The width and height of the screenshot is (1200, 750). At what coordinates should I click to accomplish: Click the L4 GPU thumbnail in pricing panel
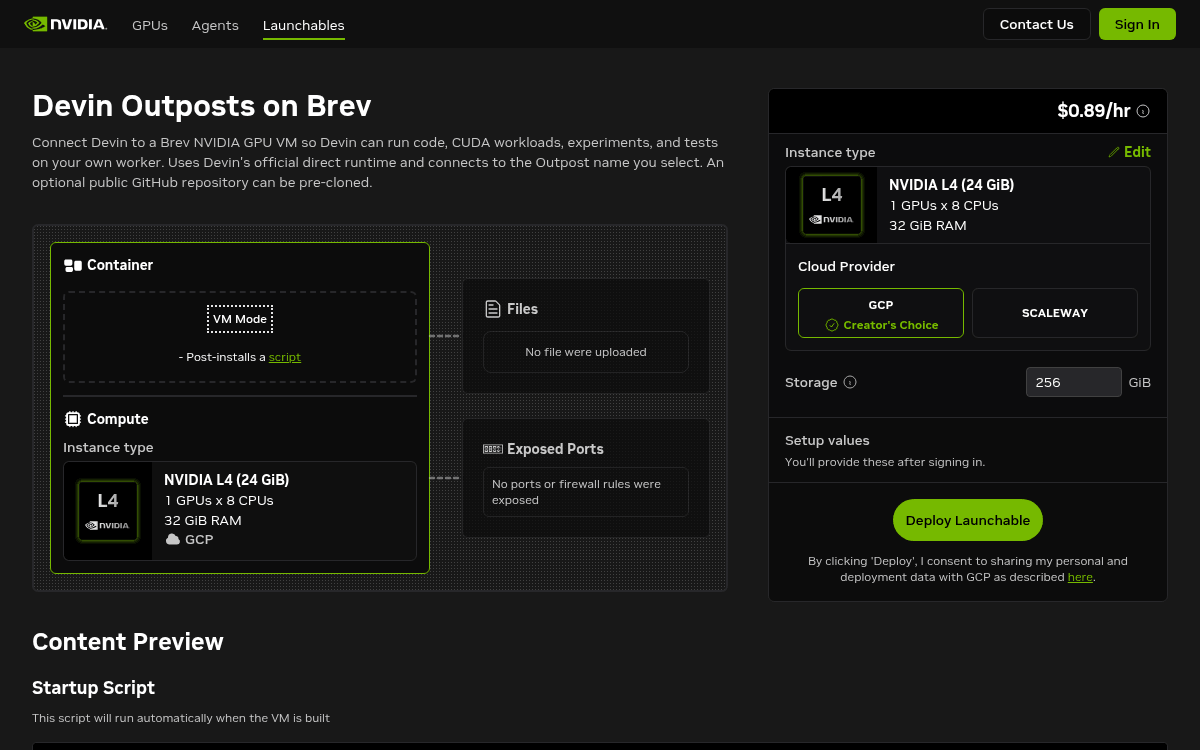click(x=832, y=205)
